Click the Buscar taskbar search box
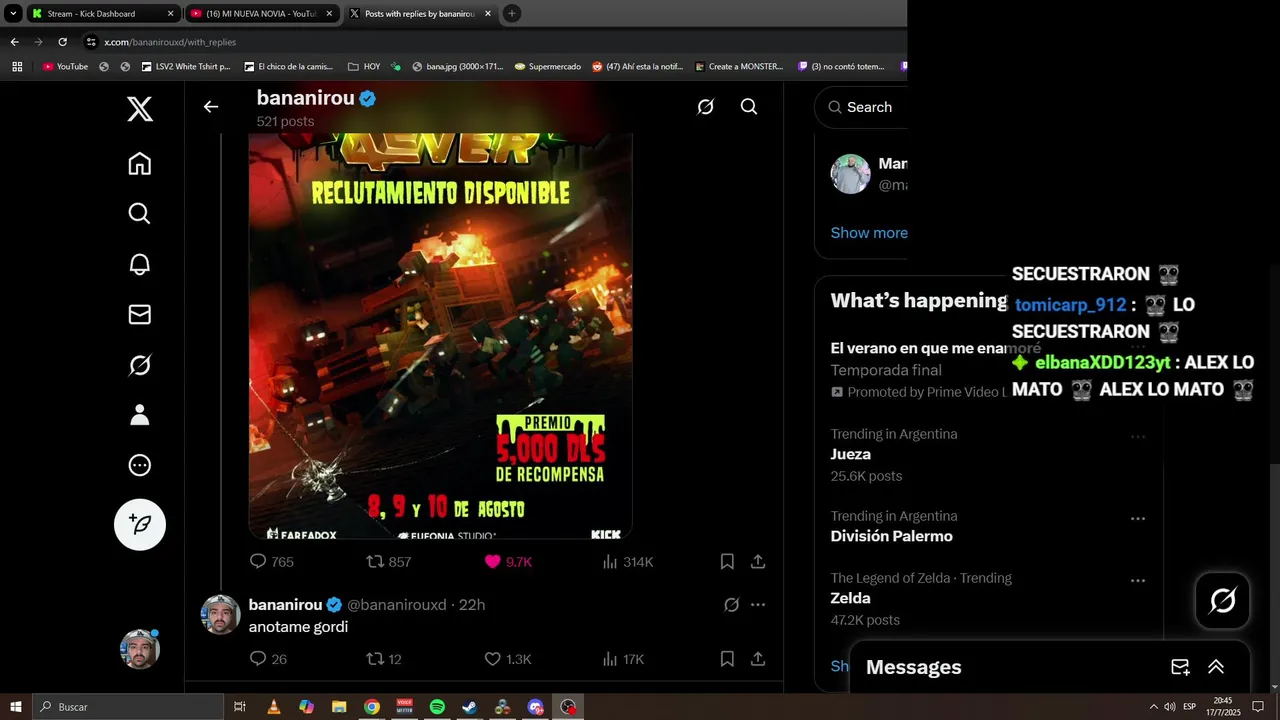The width and height of the screenshot is (1280, 720). point(128,707)
